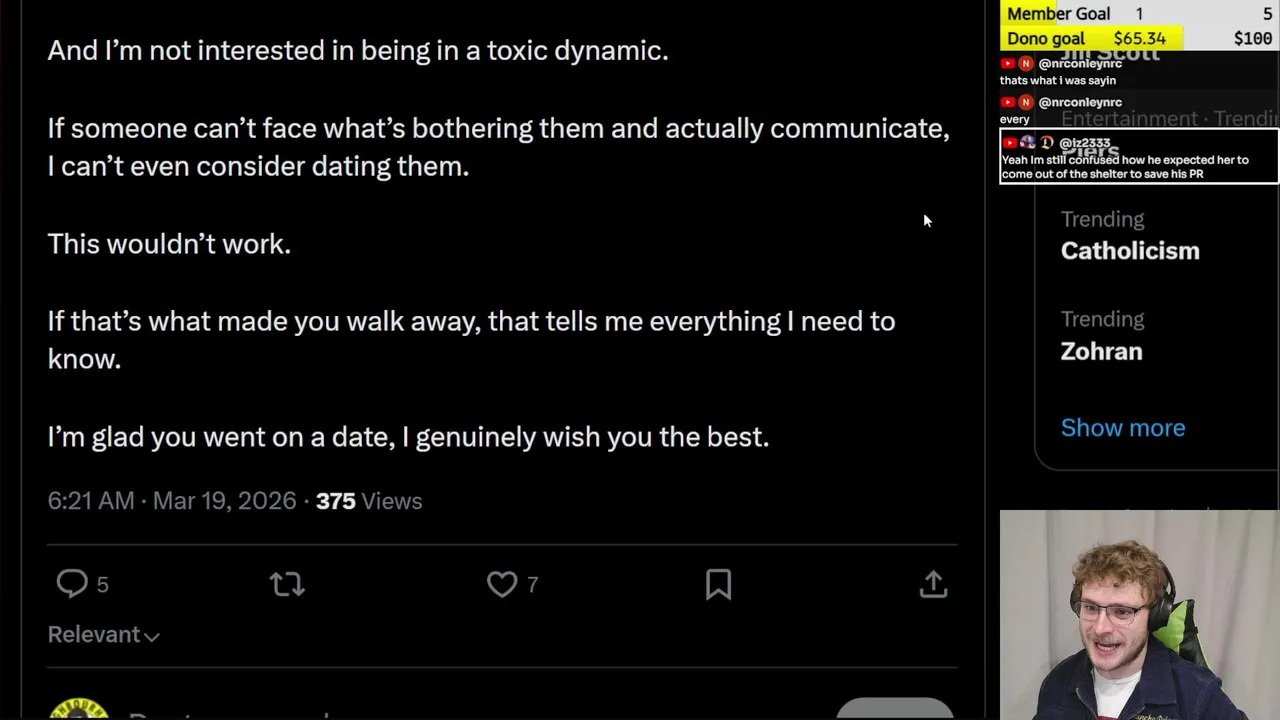This screenshot has width=1280, height=720.
Task: Expand the Relevant replies sort dropdown
Action: (x=103, y=635)
